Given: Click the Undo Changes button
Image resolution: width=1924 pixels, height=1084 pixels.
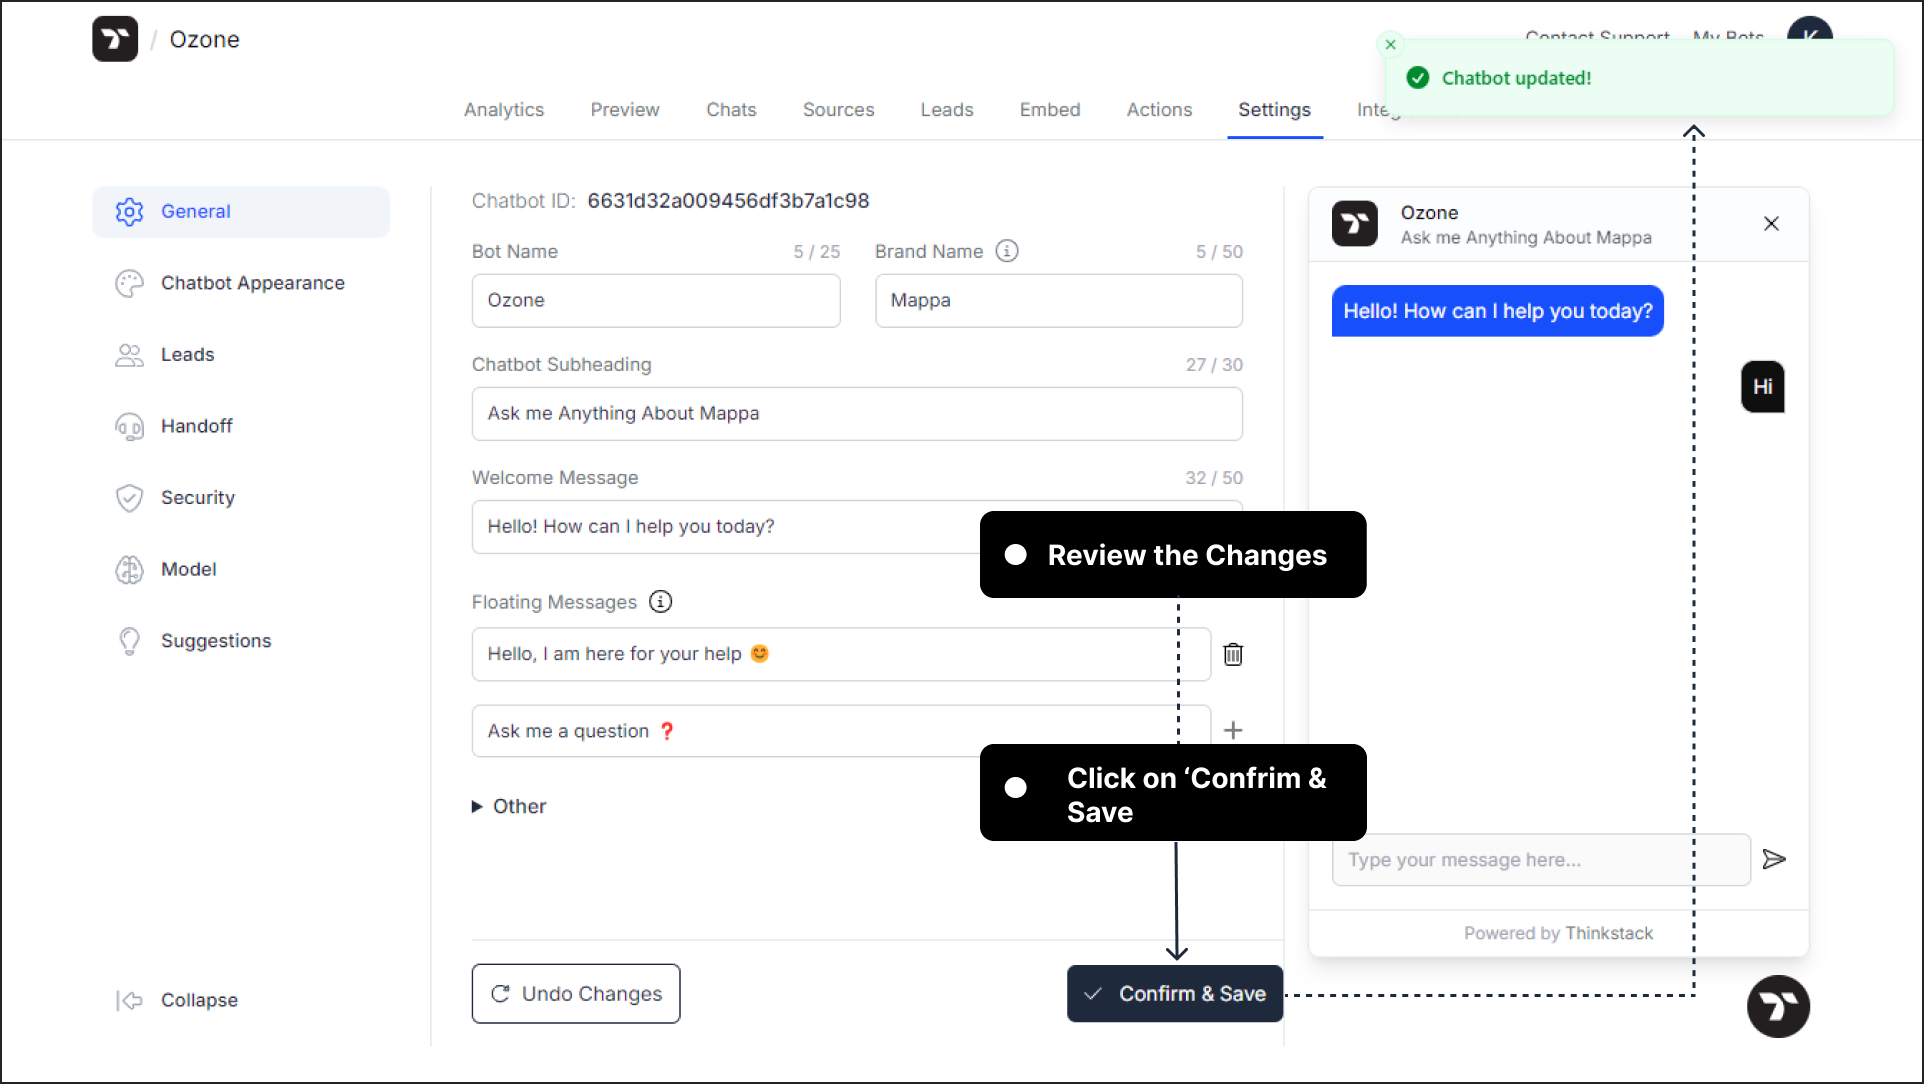Looking at the screenshot, I should [x=575, y=993].
